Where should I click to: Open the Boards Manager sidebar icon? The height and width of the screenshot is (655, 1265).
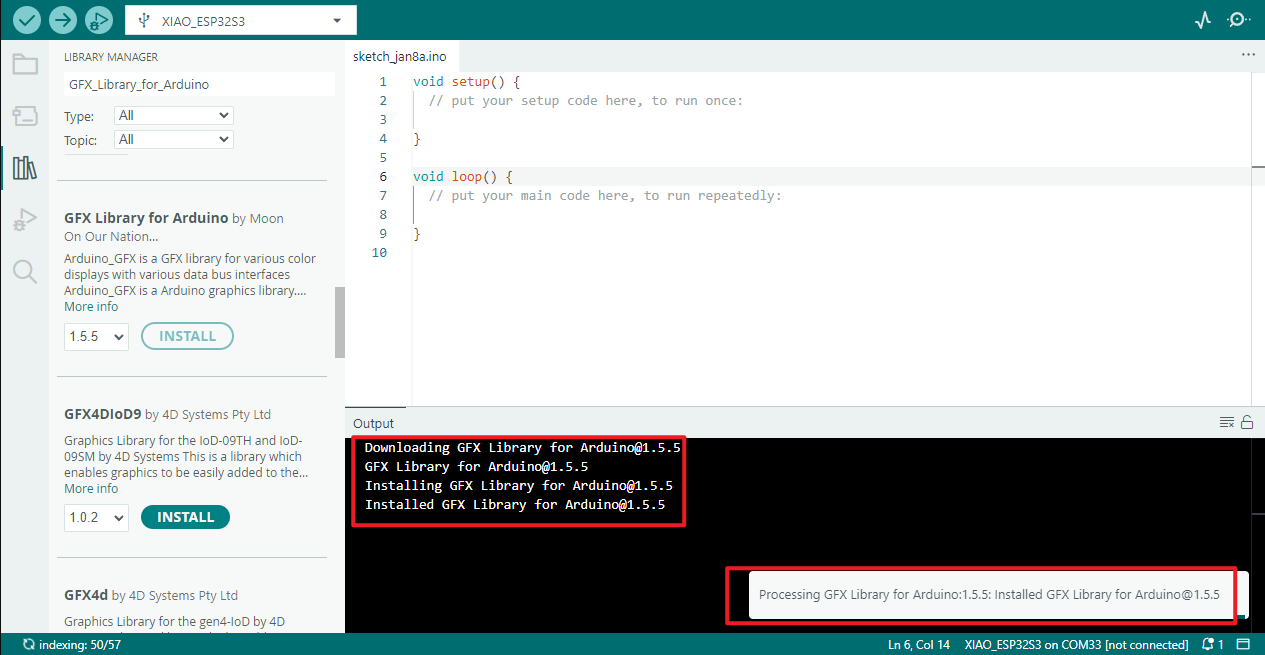(25, 116)
